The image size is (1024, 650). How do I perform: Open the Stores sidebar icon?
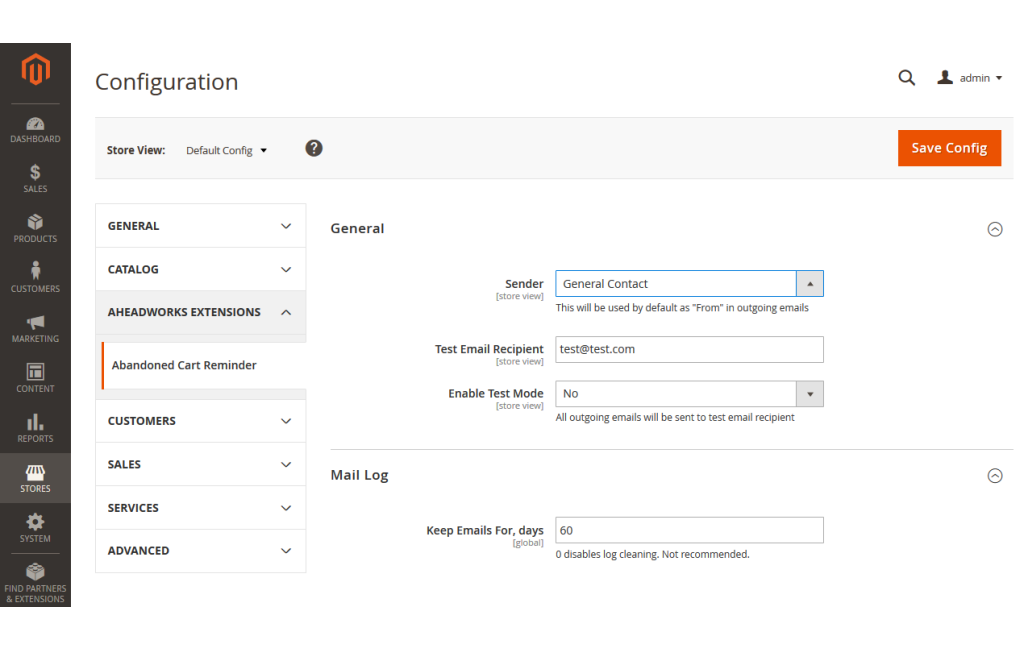coord(35,478)
